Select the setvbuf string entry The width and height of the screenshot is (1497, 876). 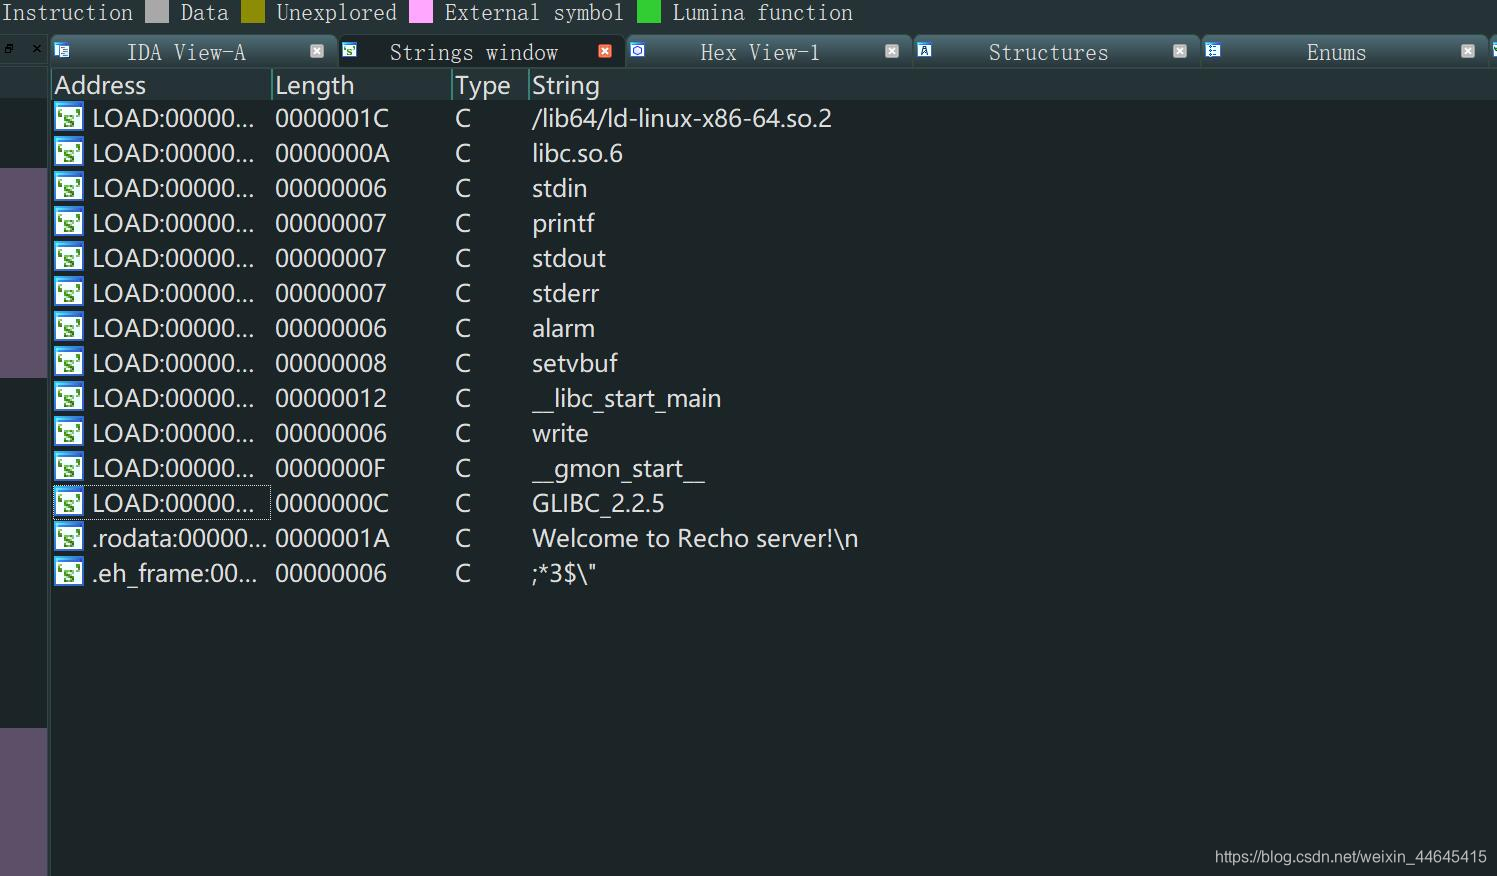574,363
